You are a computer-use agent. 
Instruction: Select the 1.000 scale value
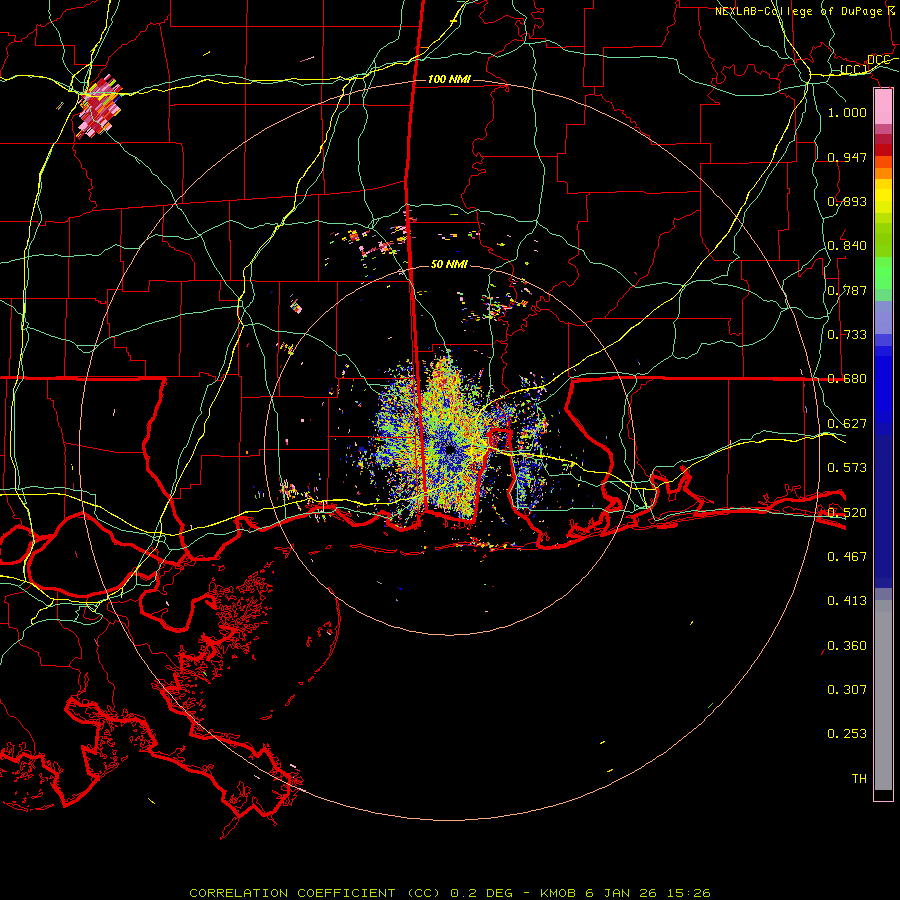click(x=847, y=112)
